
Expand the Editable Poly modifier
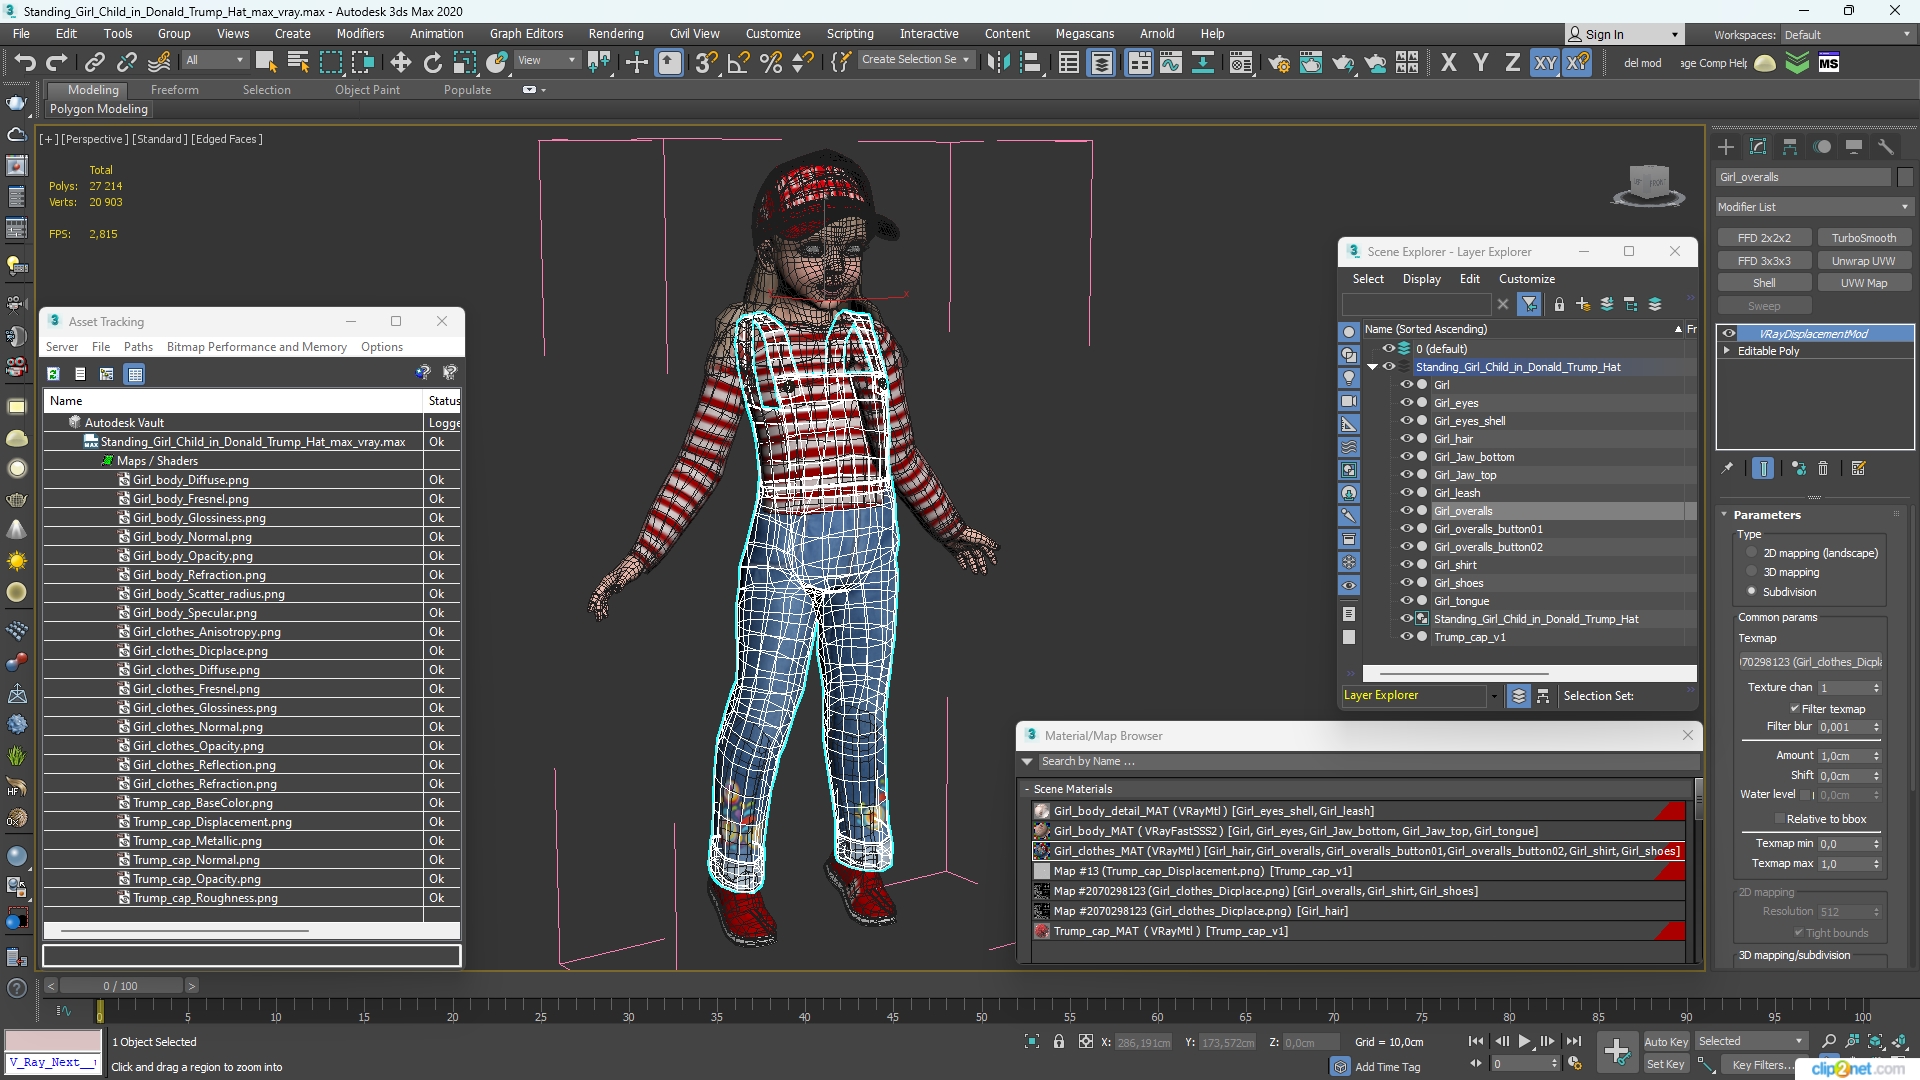tap(1727, 351)
